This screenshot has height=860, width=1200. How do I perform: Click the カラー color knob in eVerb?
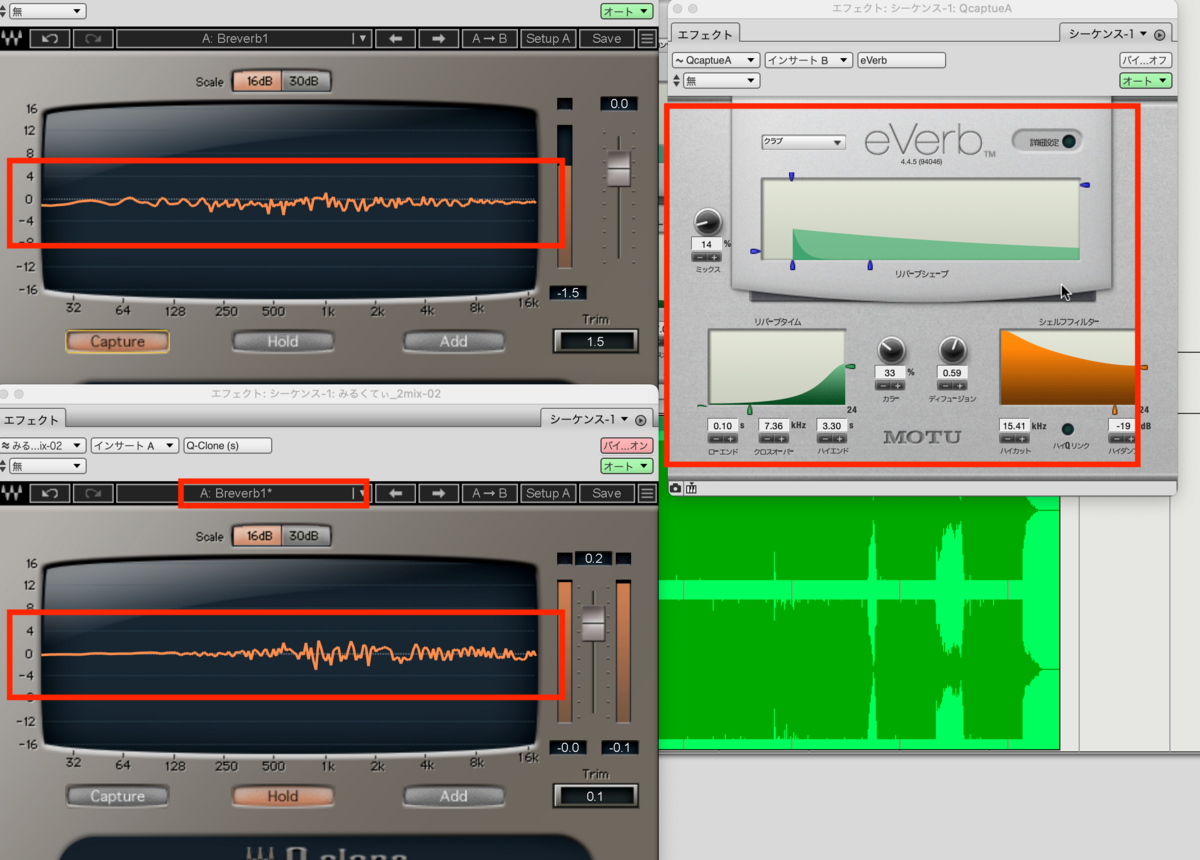click(892, 350)
